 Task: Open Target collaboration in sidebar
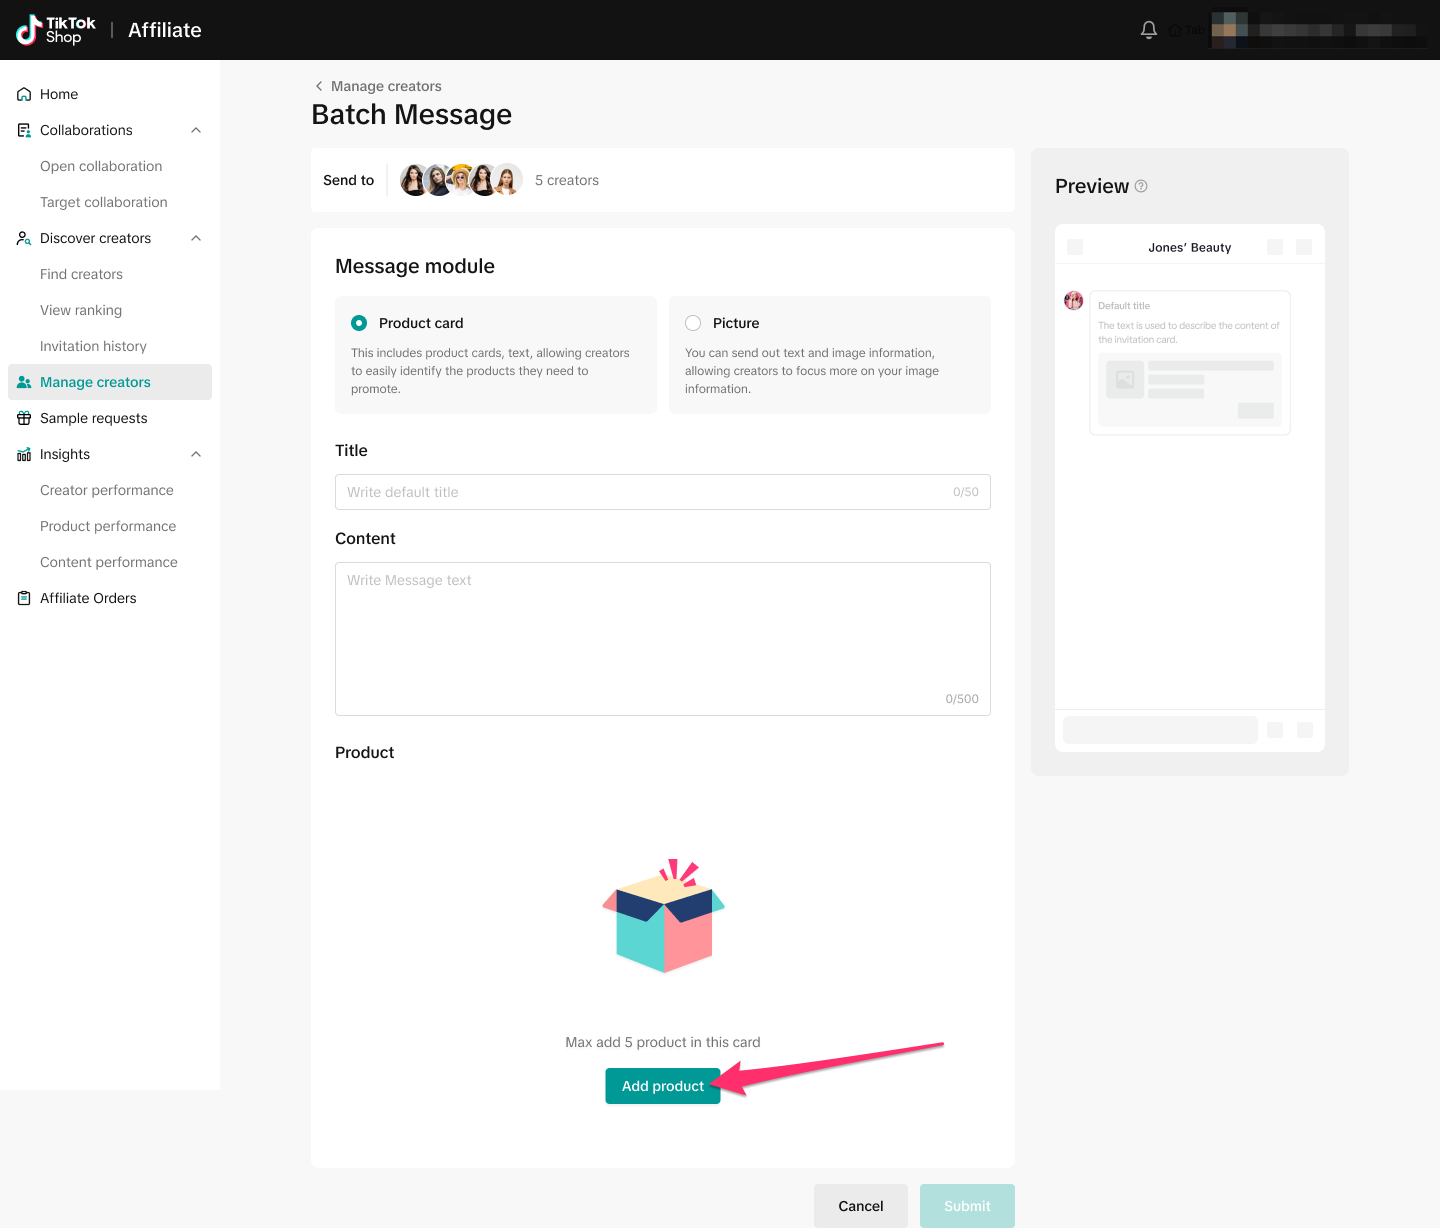[x=104, y=202]
